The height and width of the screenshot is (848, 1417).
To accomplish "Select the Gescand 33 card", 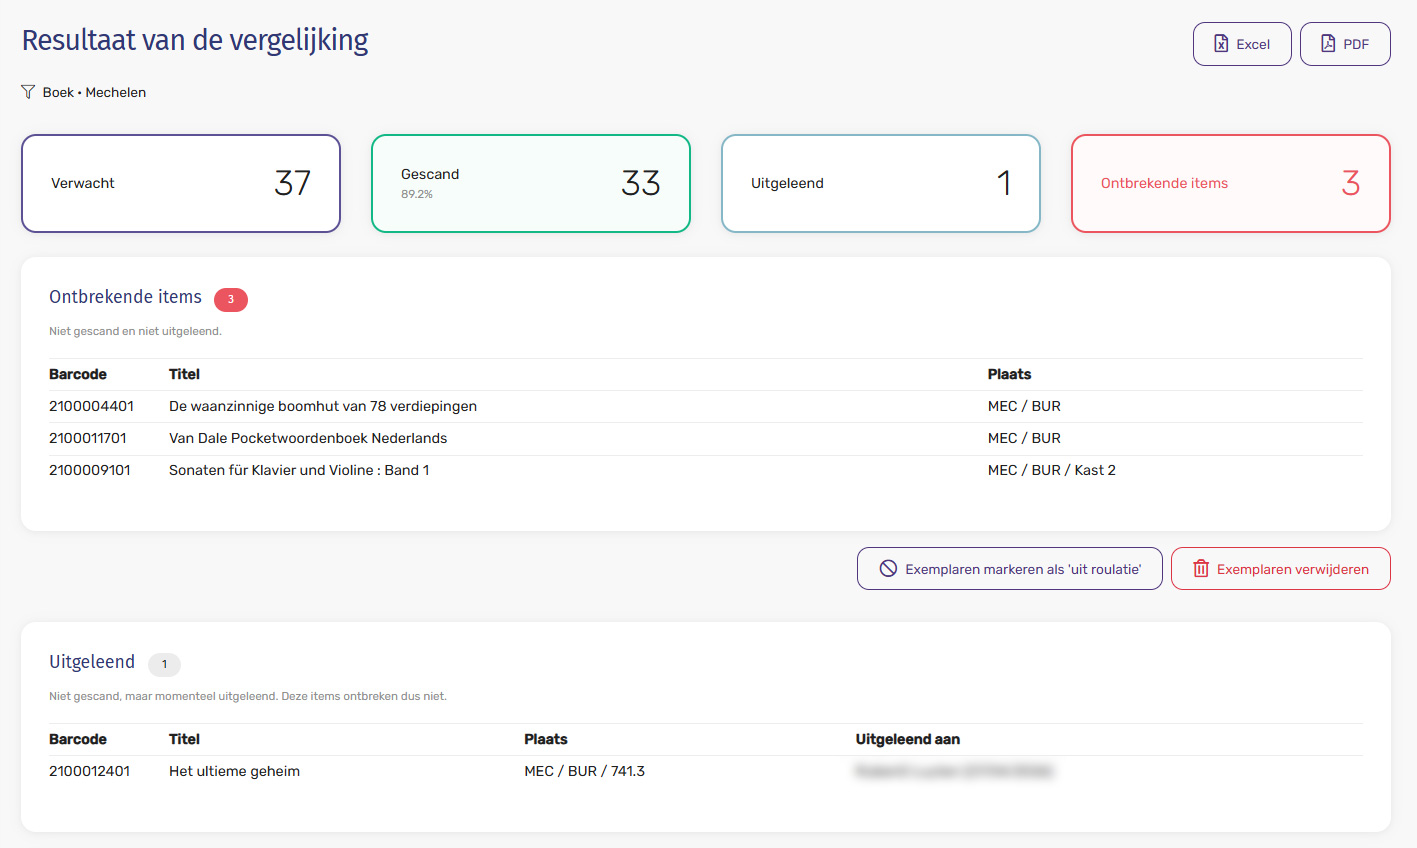I will click(531, 184).
